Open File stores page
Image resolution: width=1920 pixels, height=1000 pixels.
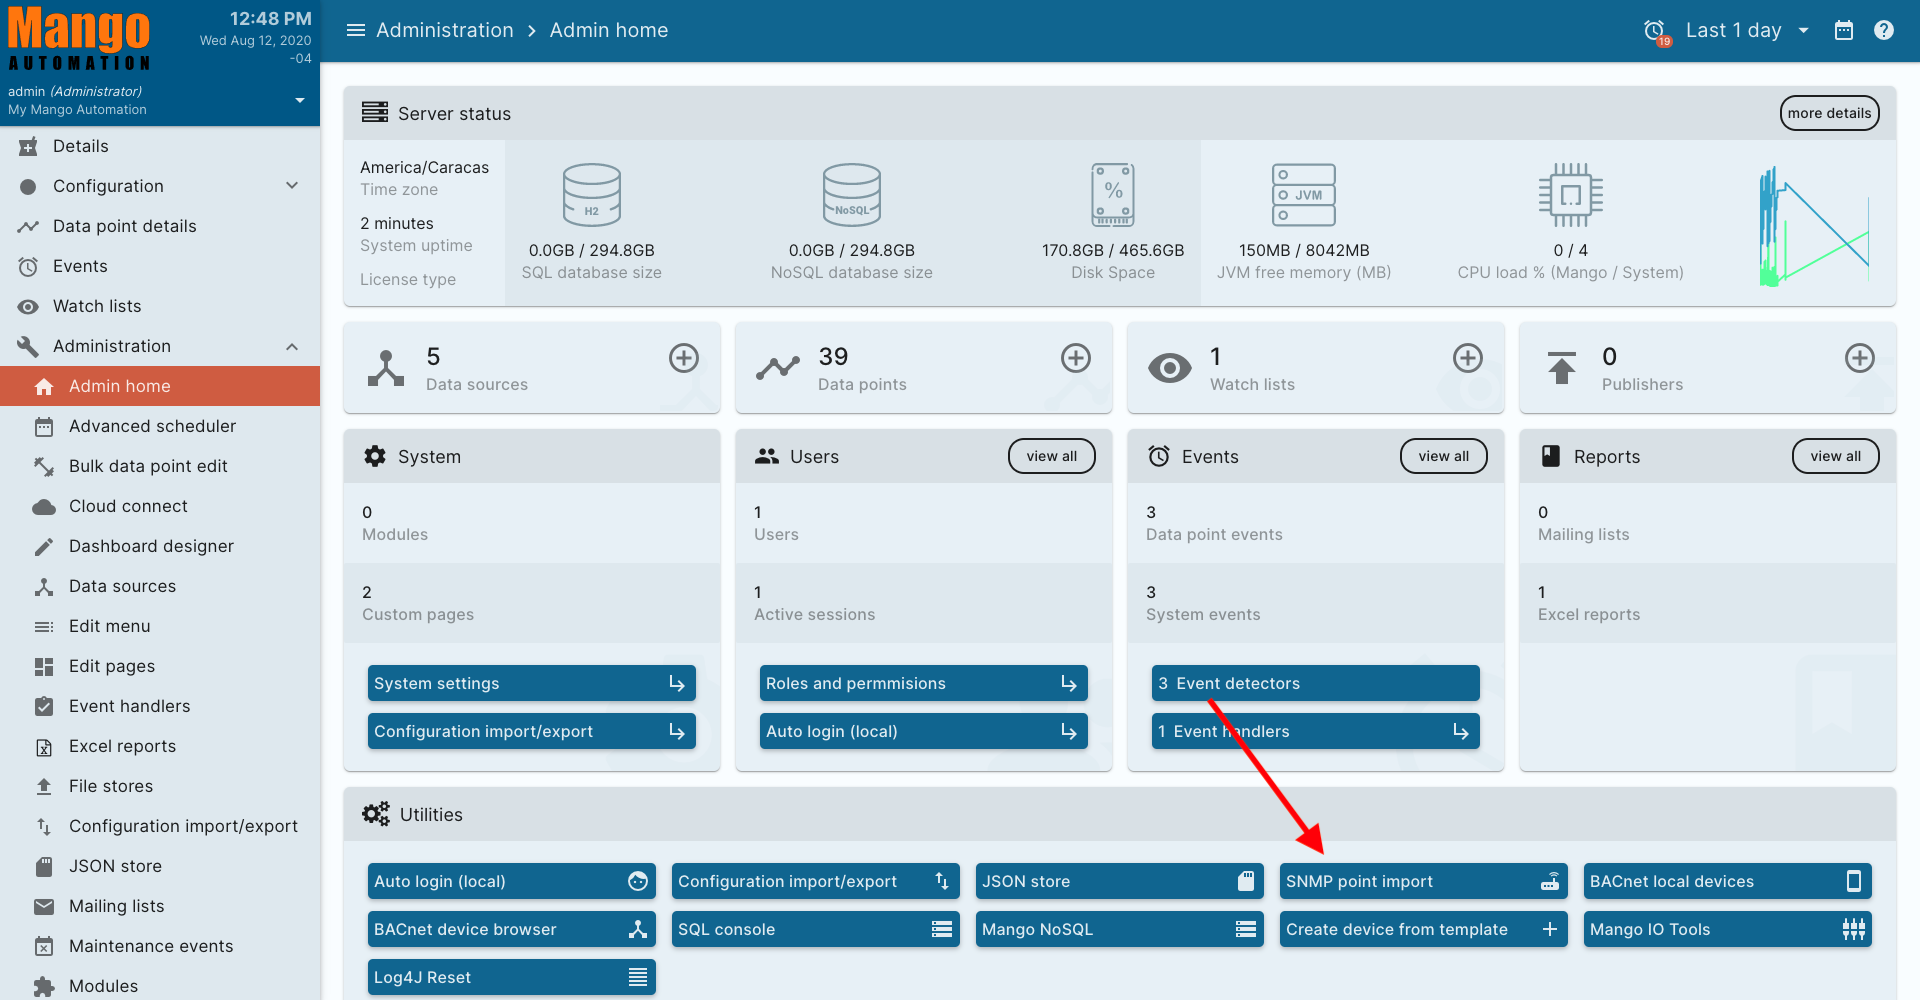coord(160,786)
